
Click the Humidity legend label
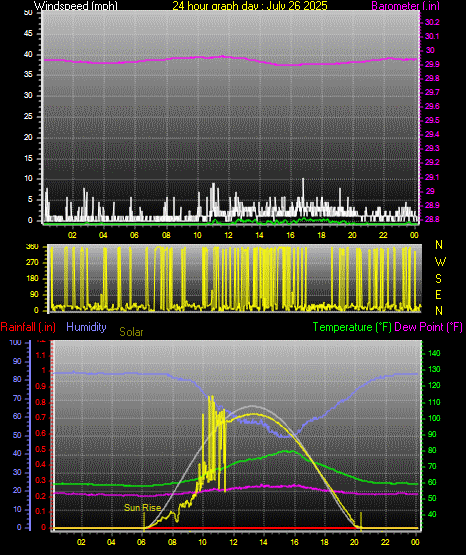(86, 327)
